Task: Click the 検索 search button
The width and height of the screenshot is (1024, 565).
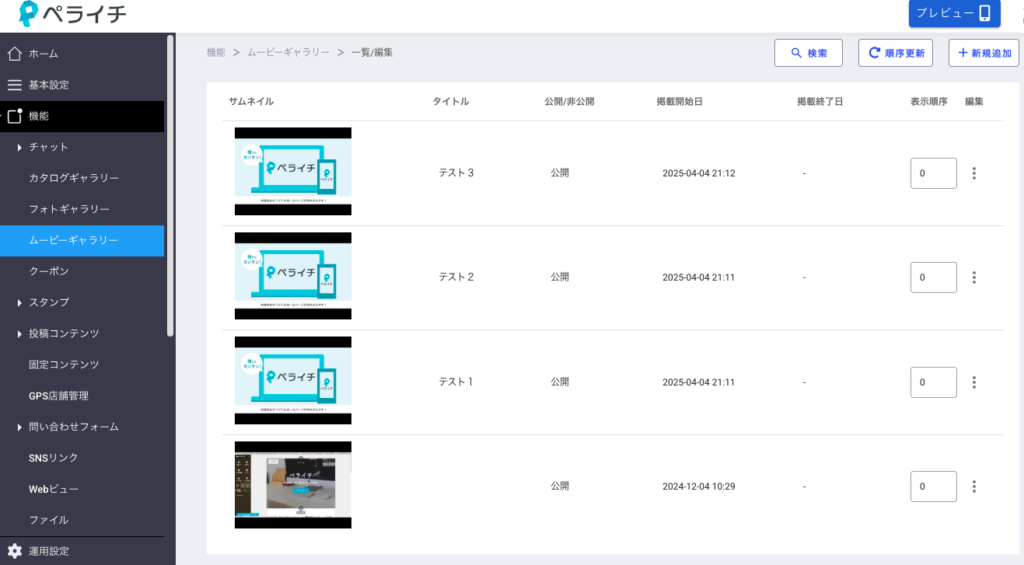Action: coord(808,53)
